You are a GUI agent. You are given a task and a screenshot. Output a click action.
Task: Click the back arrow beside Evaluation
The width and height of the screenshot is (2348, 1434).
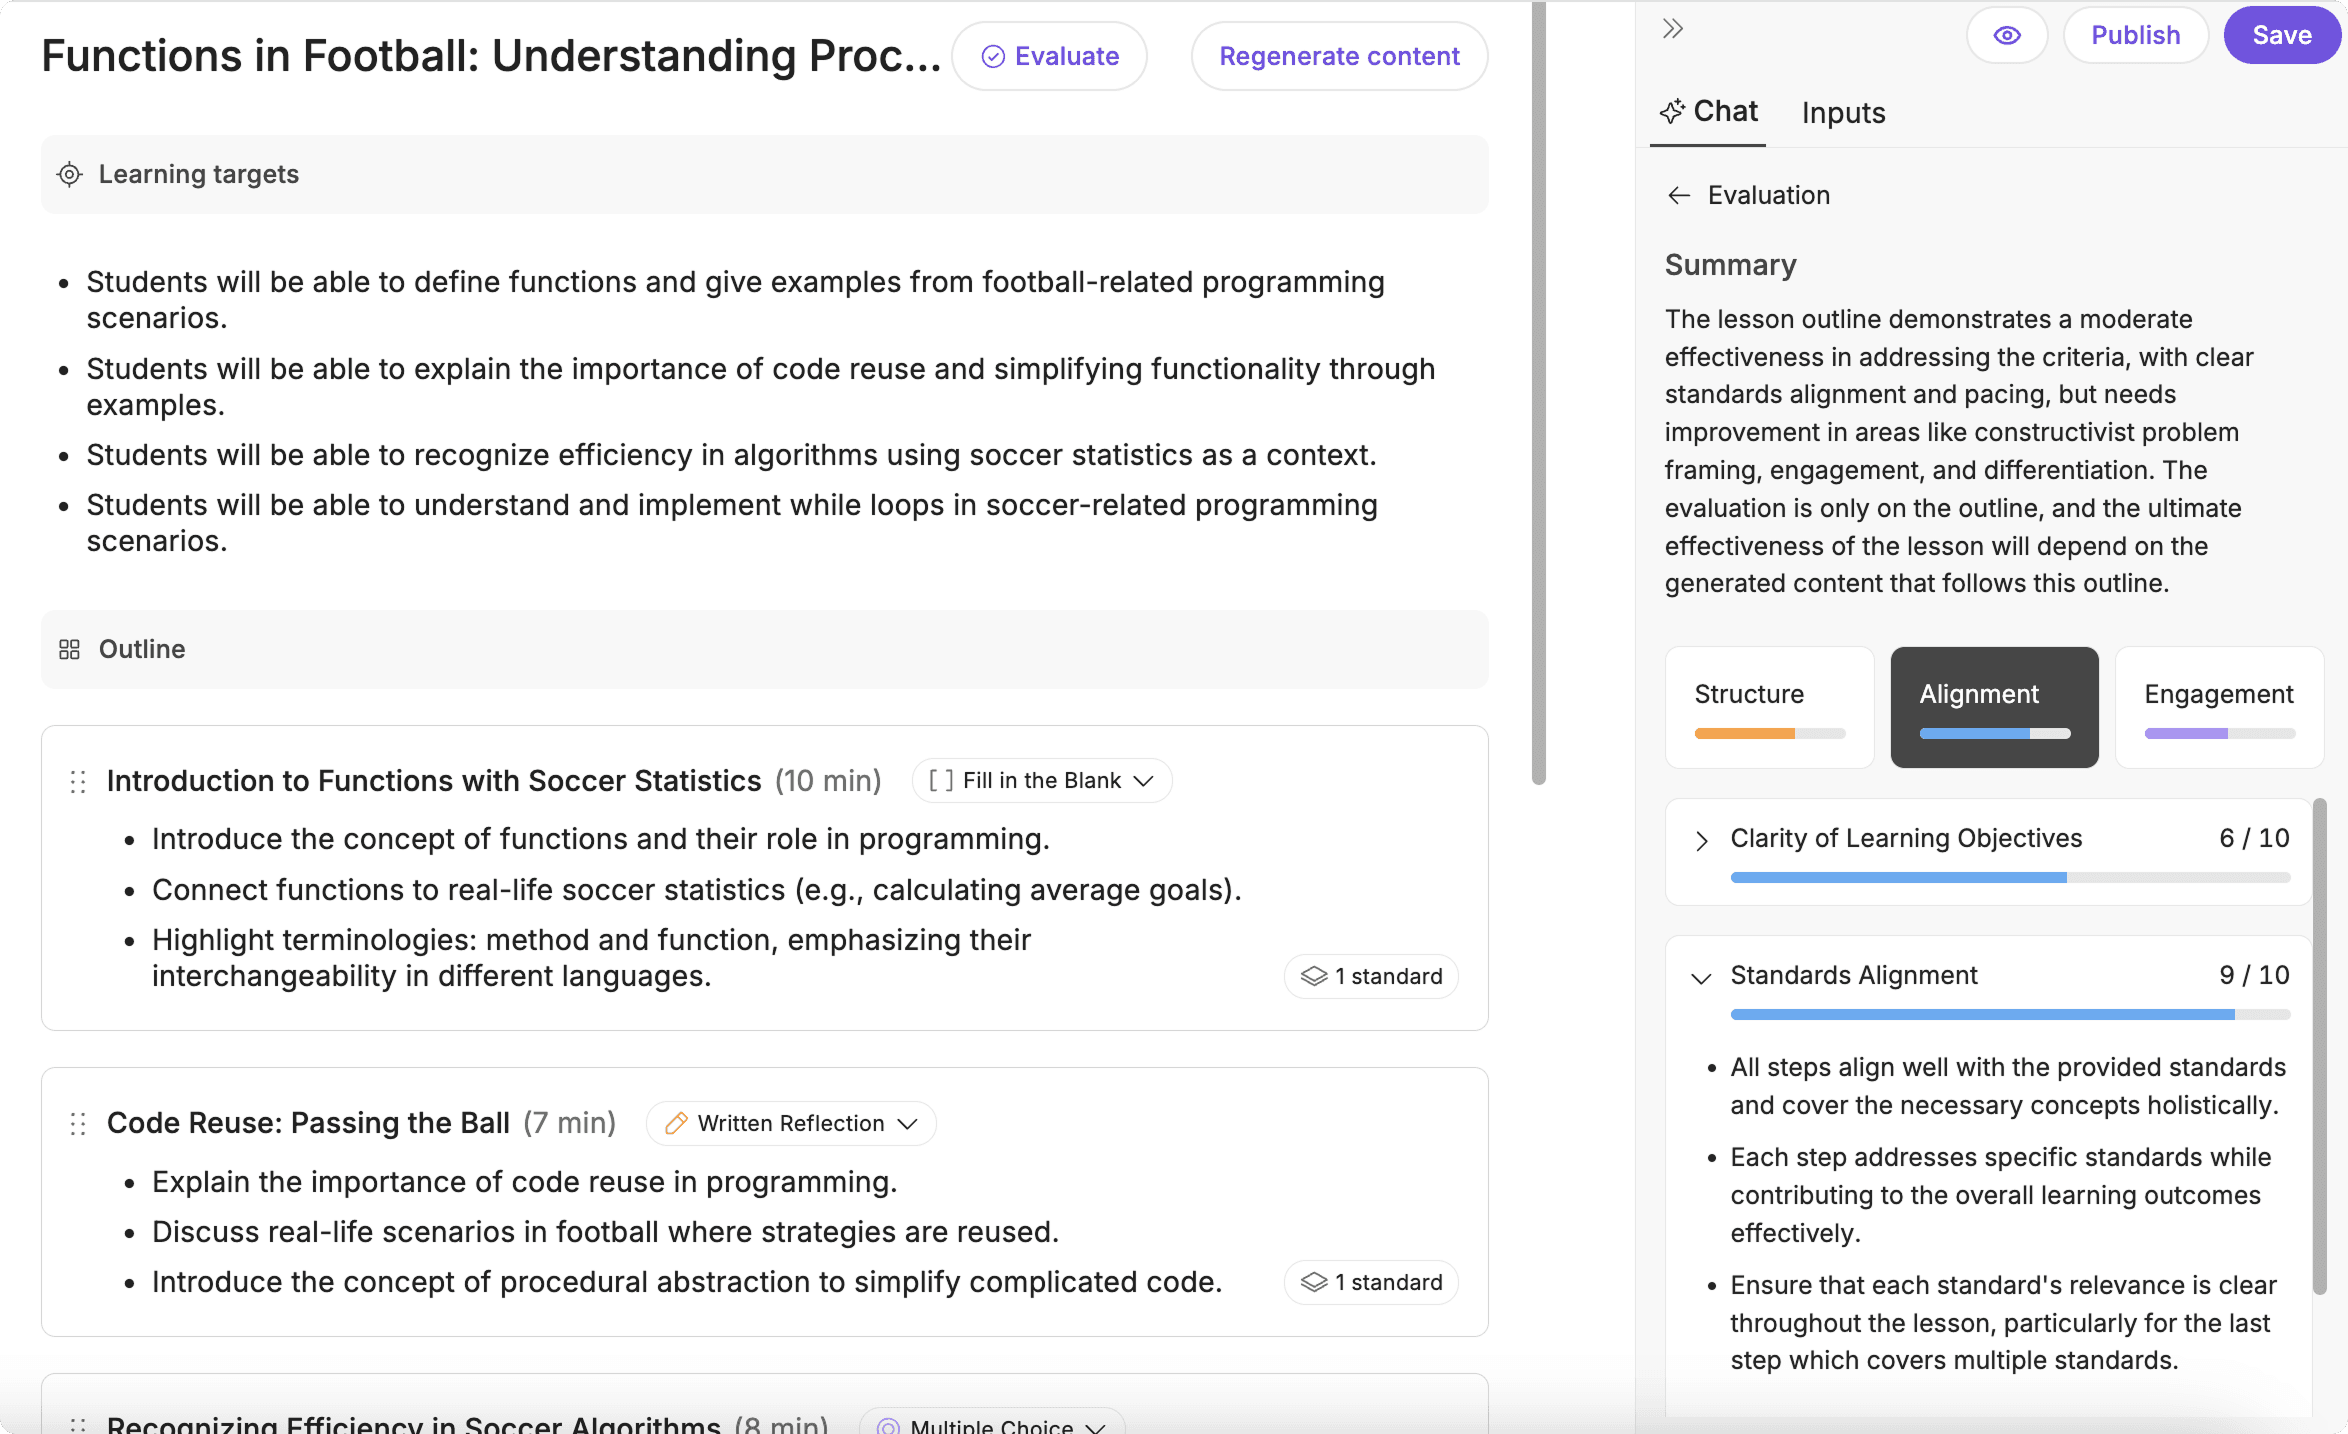[1679, 196]
